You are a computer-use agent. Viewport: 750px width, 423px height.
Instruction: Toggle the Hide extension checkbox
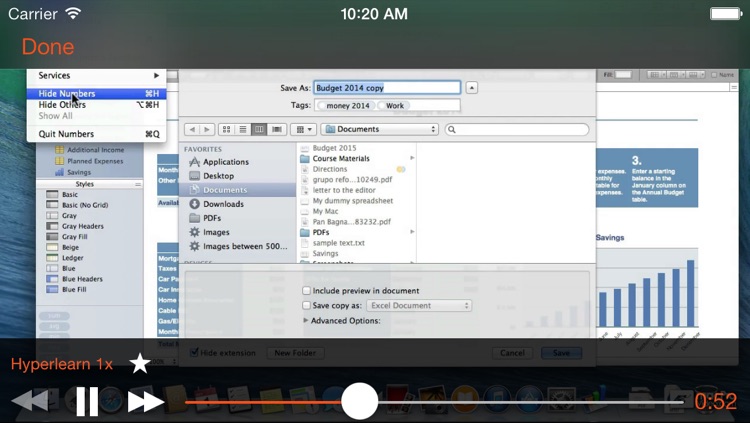194,353
